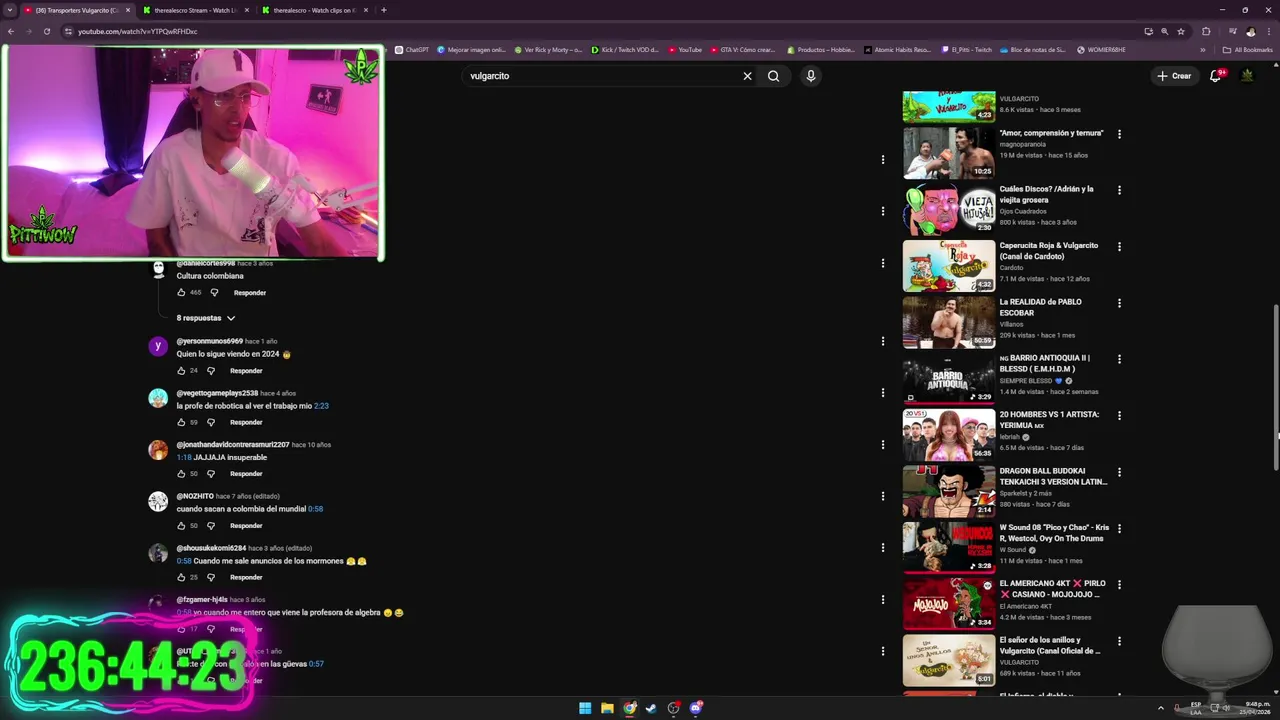Click in the YouTube search field 'vulgarcito'

[600, 76]
